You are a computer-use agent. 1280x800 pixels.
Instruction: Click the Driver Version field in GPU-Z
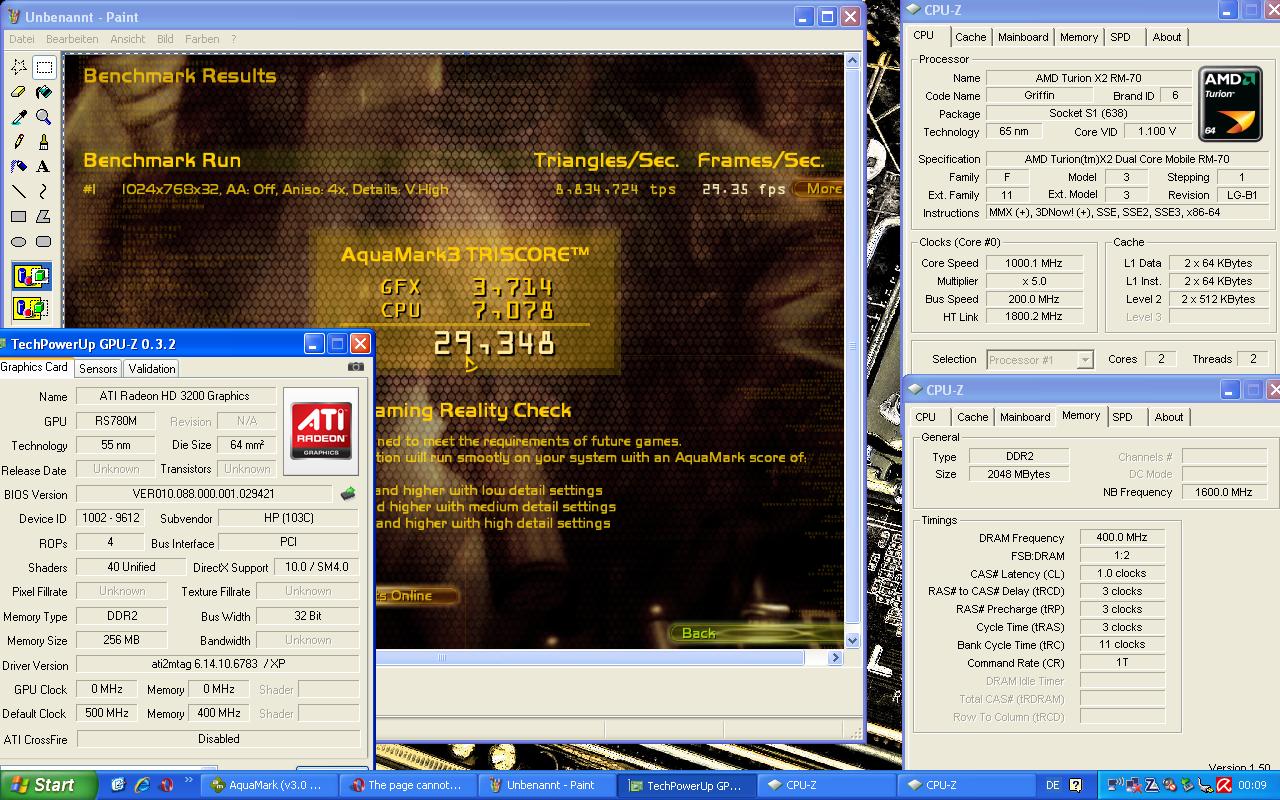pos(217,664)
